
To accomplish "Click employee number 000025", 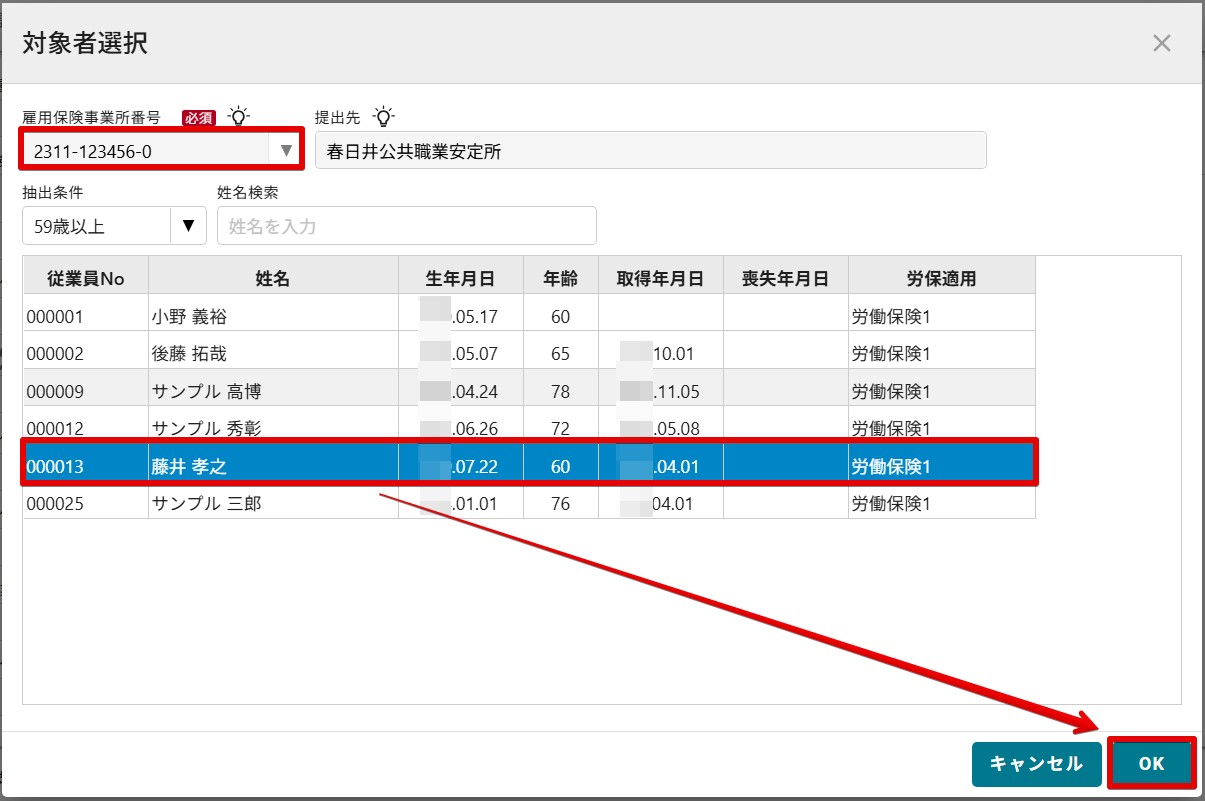I will pos(55,503).
